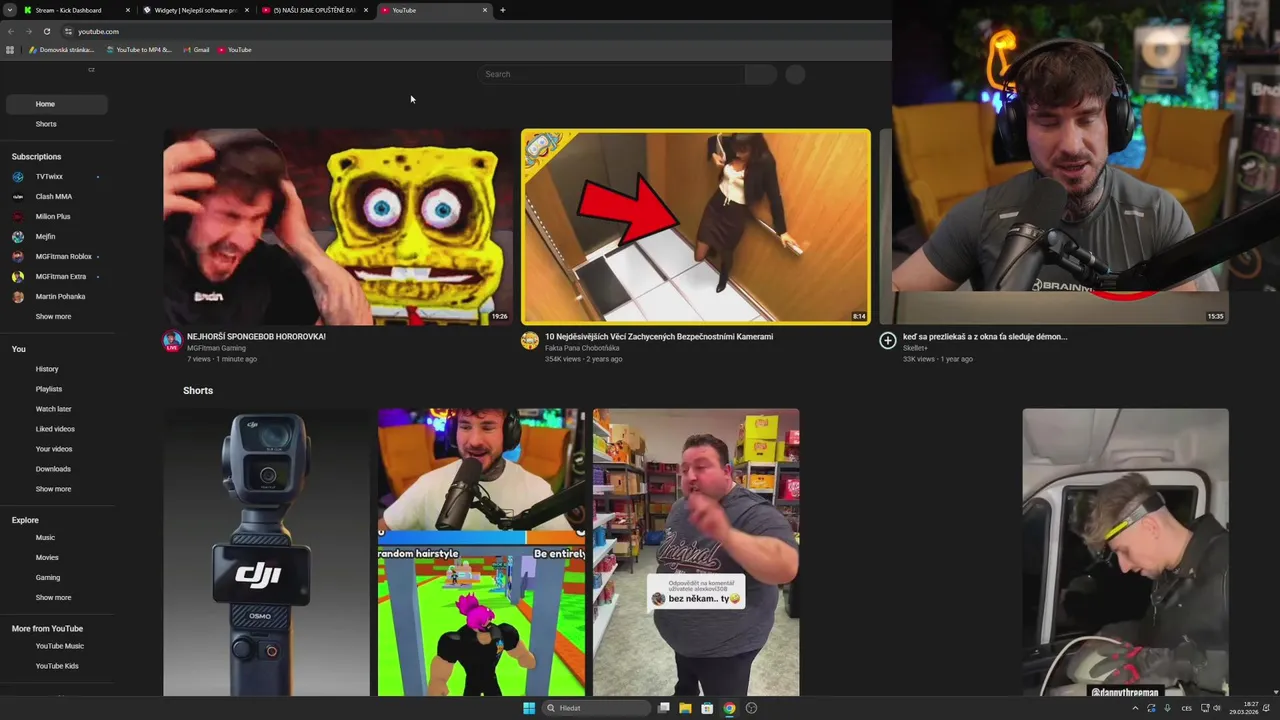The width and height of the screenshot is (1280, 720).
Task: Open Microsoft Store from the taskbar
Action: point(707,708)
